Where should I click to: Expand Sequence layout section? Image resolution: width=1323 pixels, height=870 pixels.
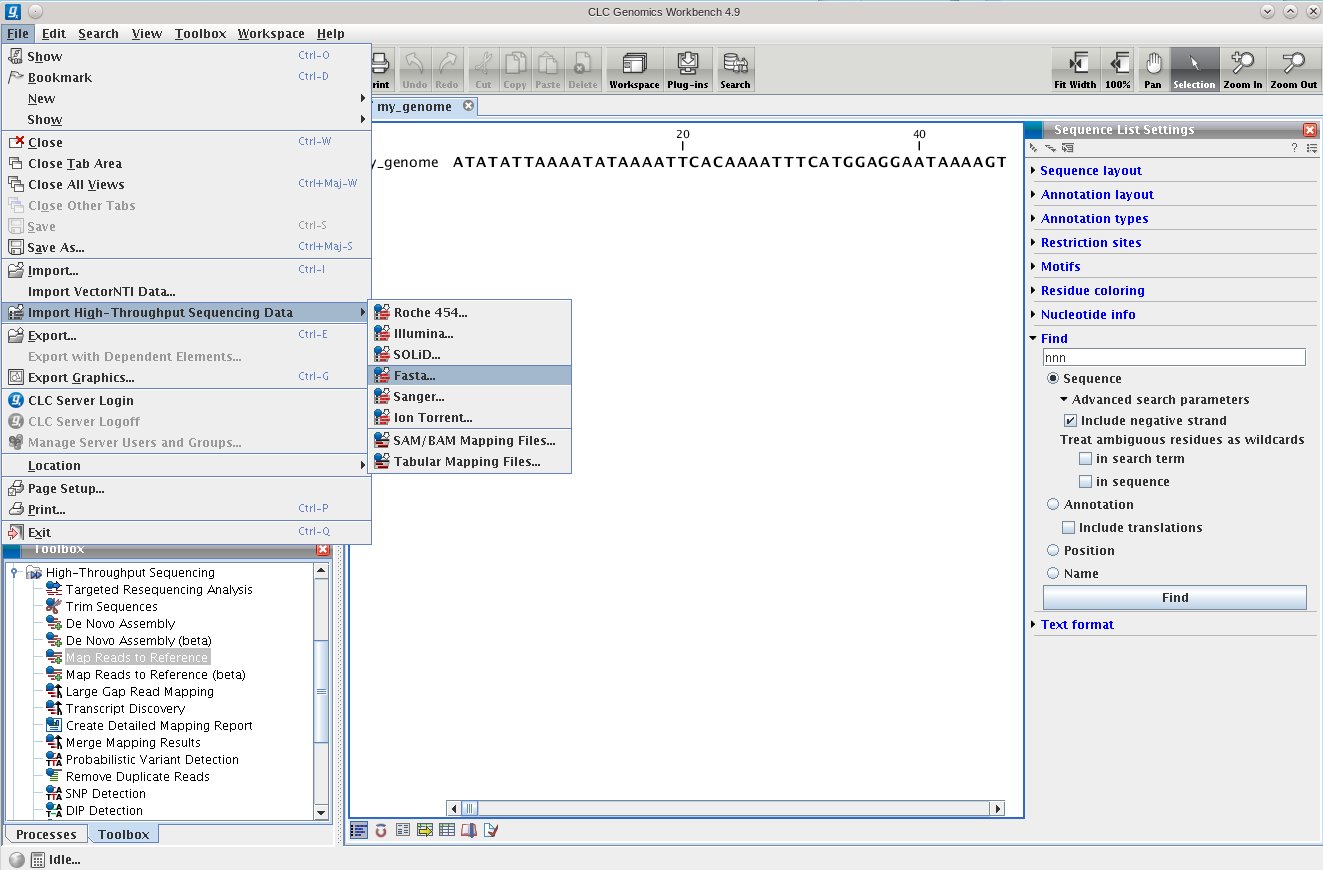1090,171
